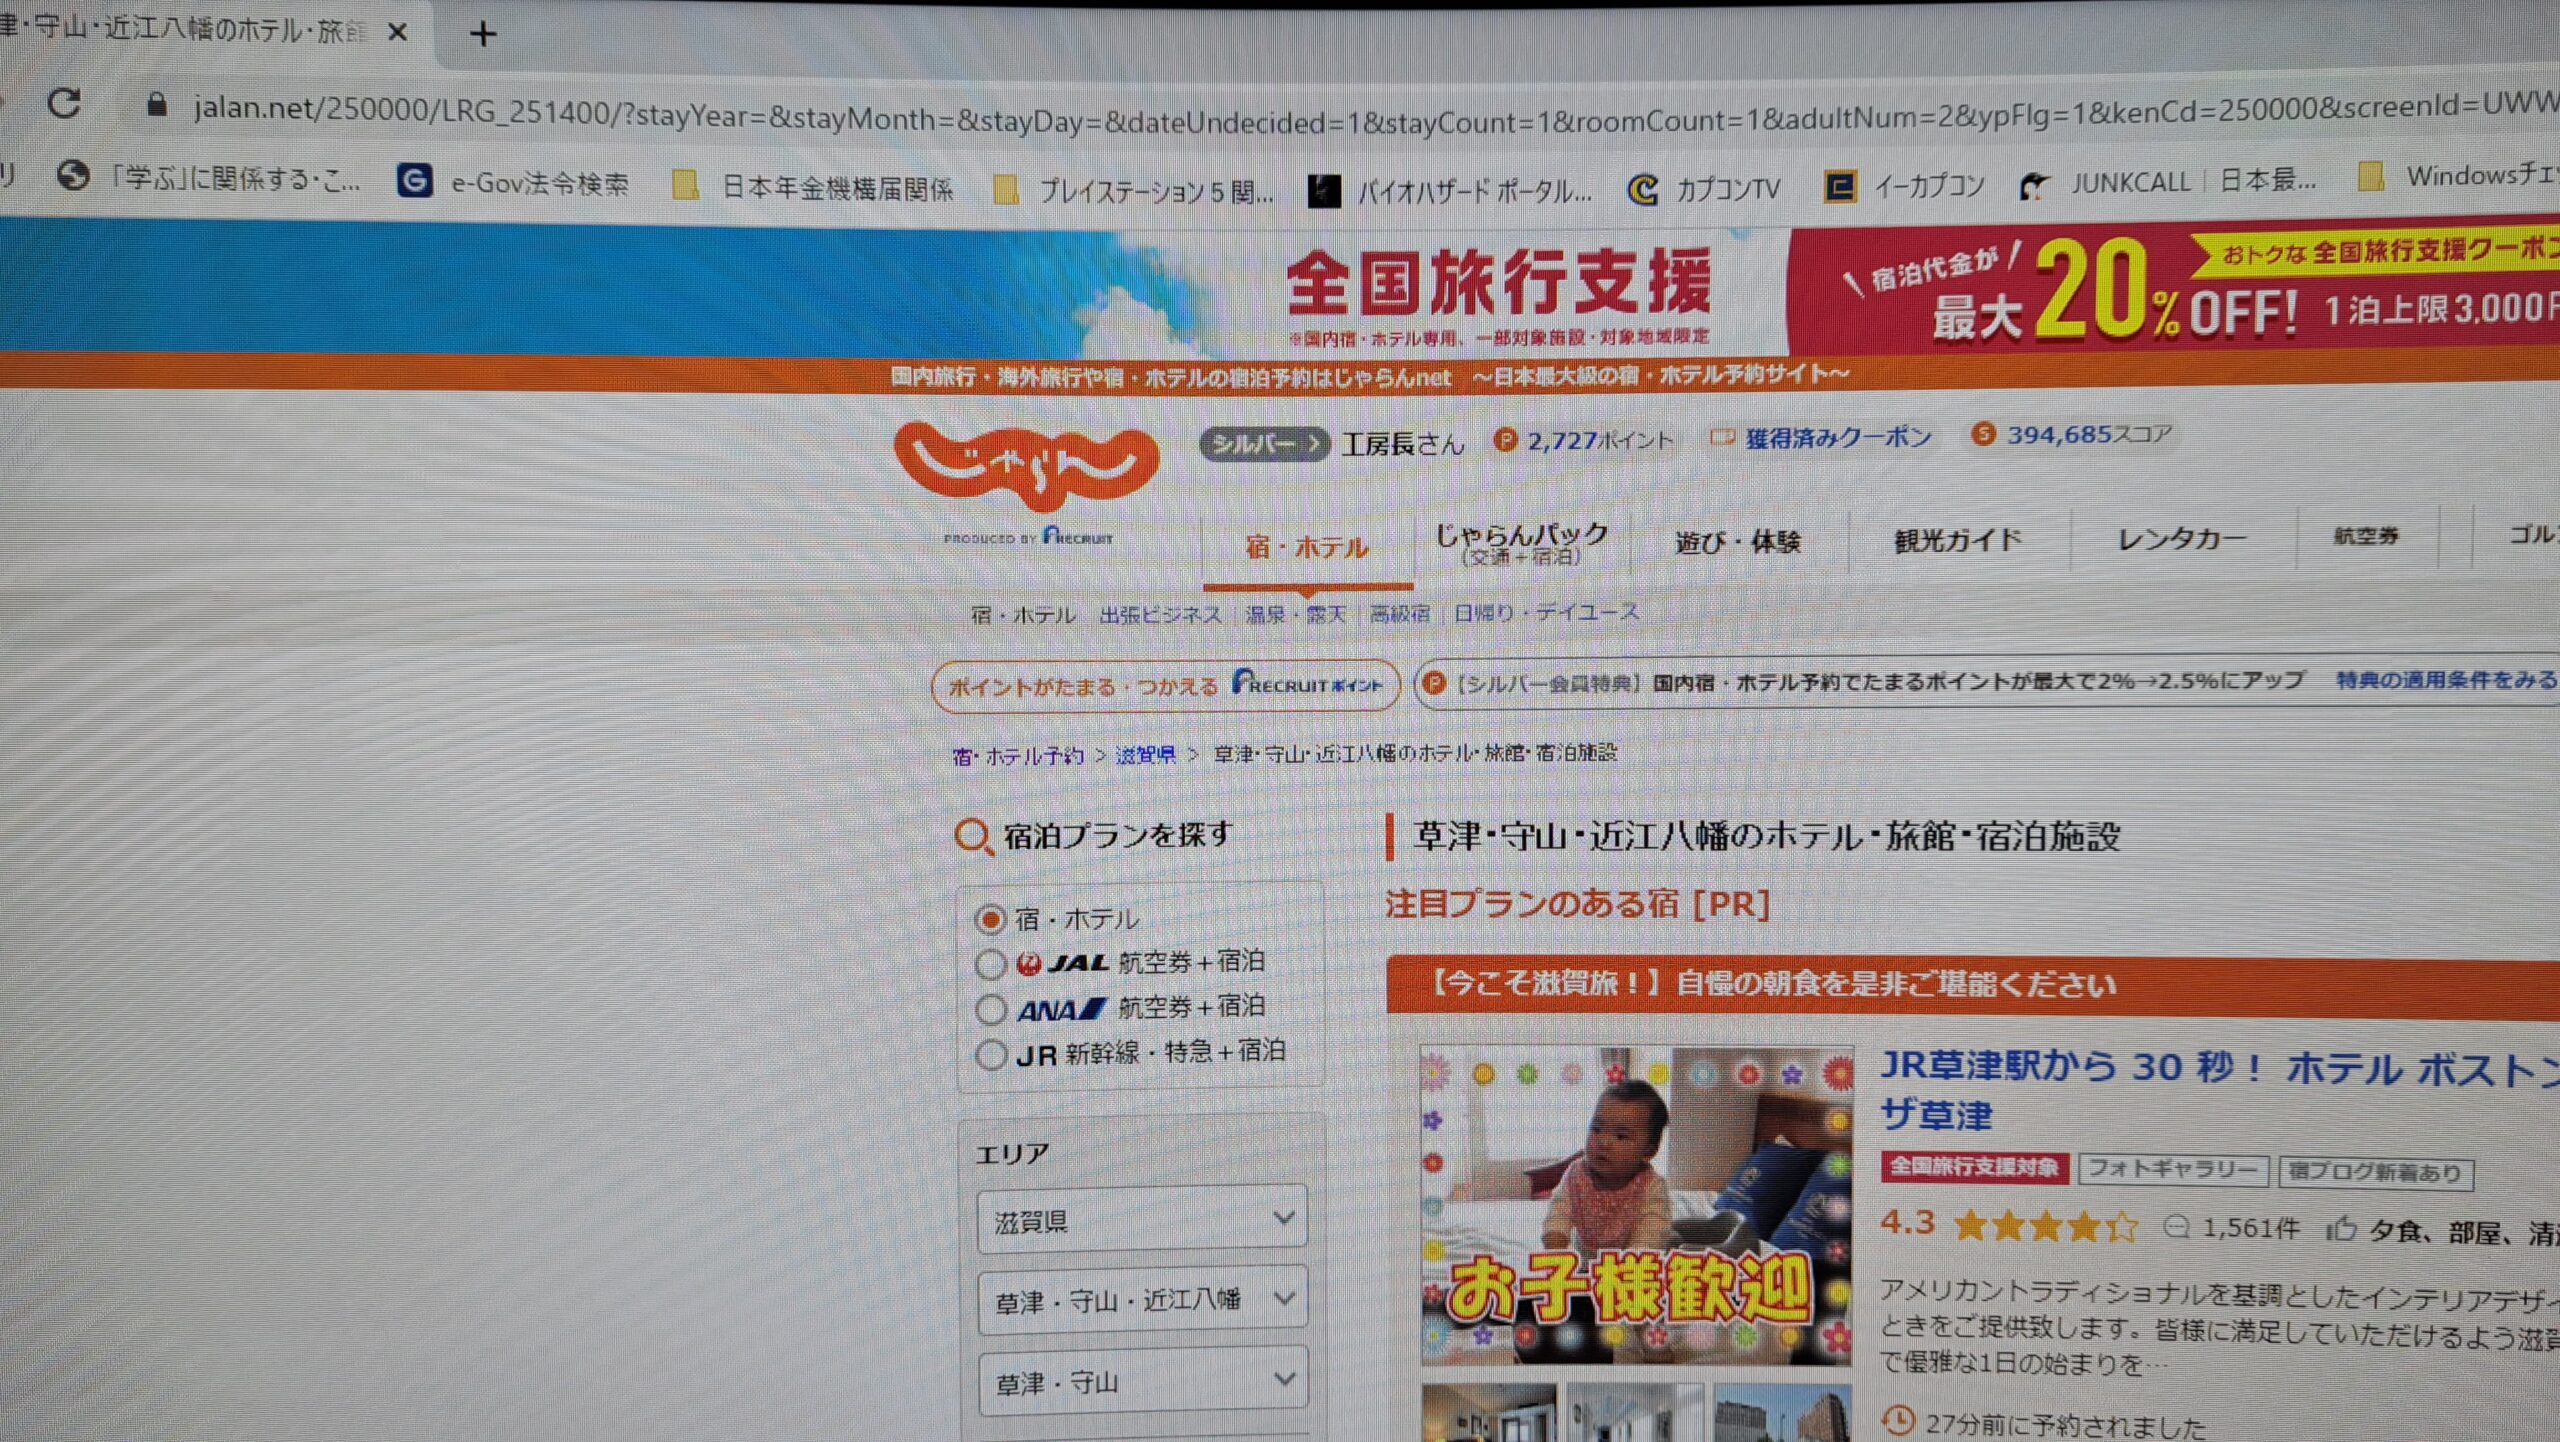Select the ANA 航空券+宿泊 radio button

(x=990, y=1010)
